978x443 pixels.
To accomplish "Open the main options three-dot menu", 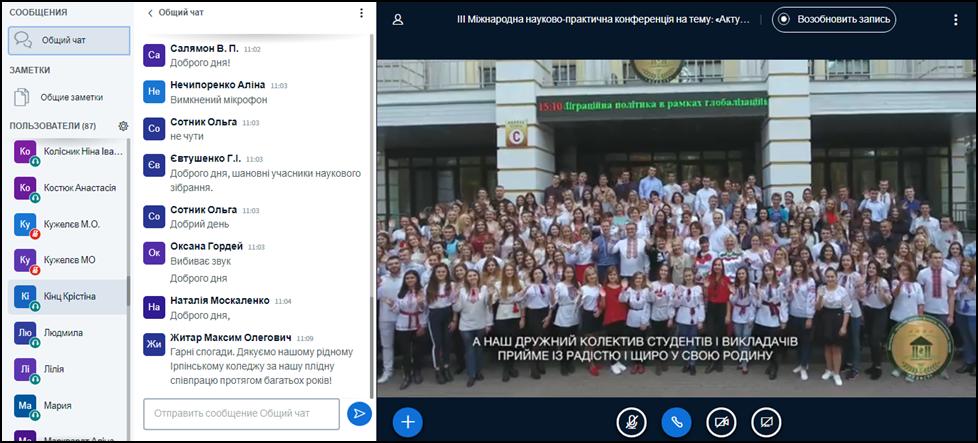I will pos(956,19).
